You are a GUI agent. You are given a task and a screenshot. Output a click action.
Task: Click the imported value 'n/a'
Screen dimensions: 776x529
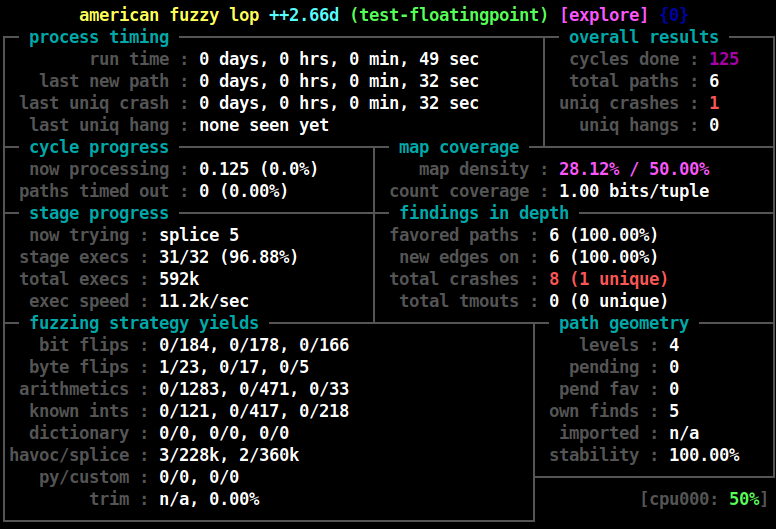pos(684,433)
